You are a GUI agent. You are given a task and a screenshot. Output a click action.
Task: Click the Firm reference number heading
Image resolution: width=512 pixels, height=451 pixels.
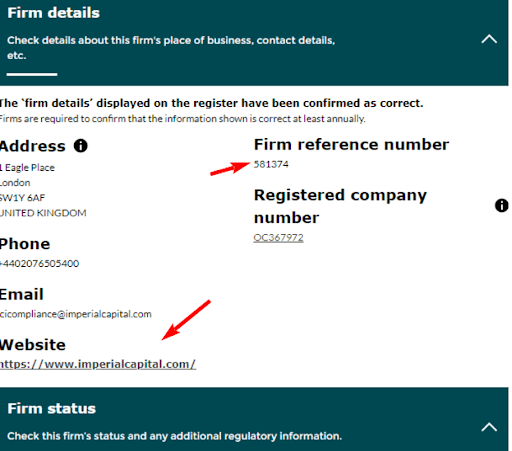[x=351, y=145]
